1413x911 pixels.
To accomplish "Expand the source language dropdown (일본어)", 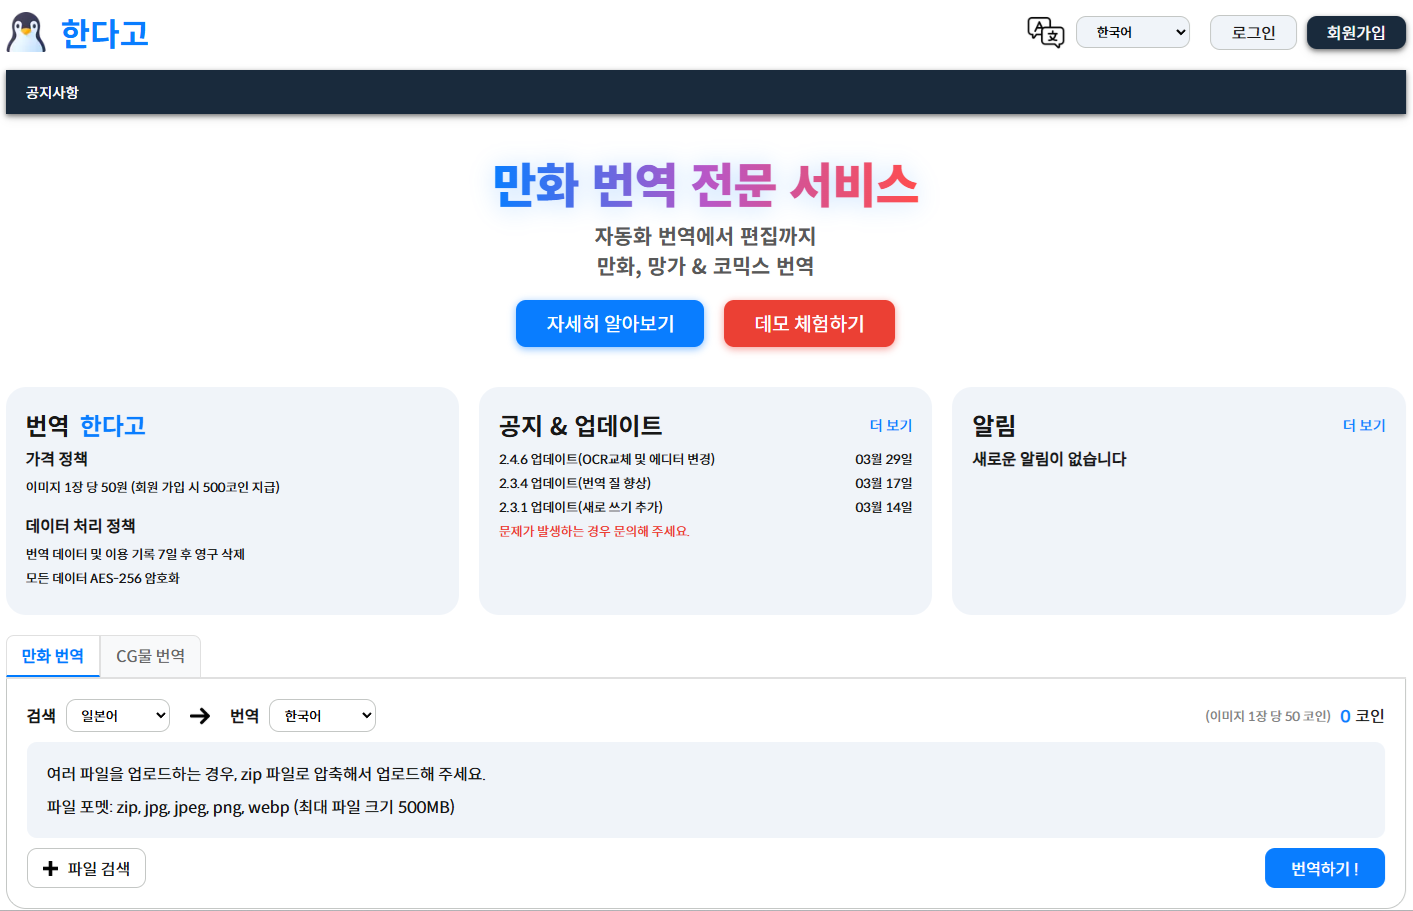I will point(118,716).
